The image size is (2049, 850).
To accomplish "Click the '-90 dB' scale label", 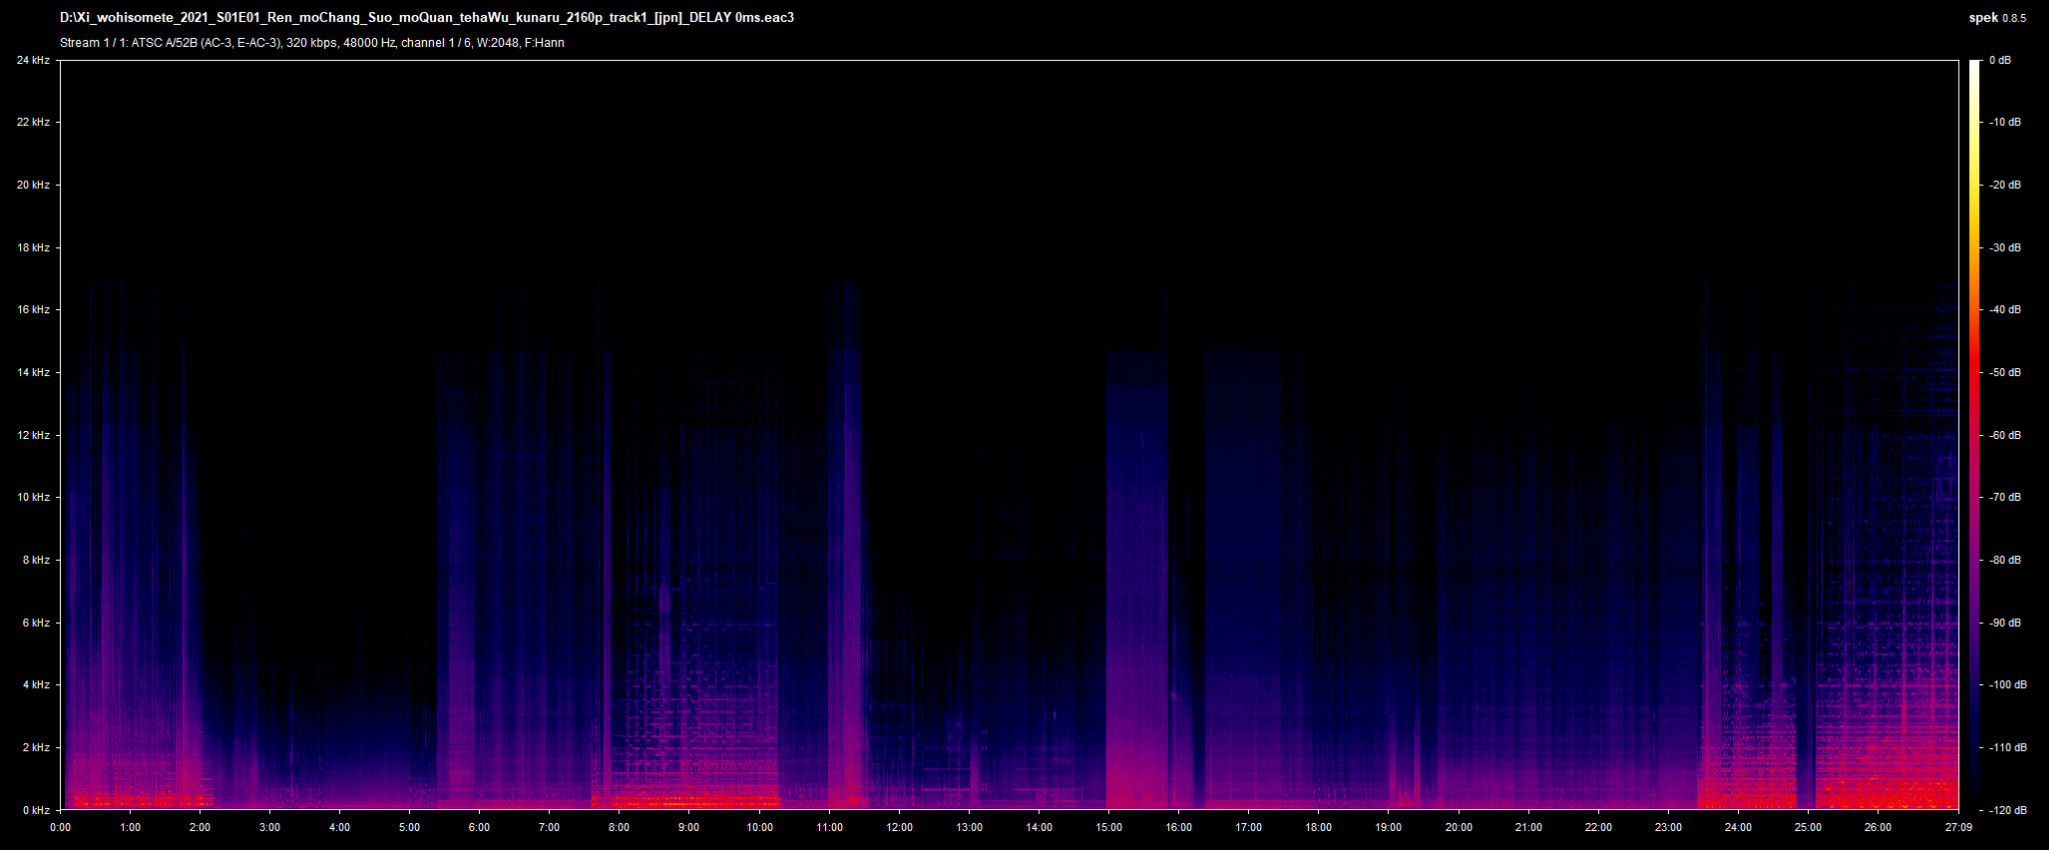I will click(x=2005, y=622).
